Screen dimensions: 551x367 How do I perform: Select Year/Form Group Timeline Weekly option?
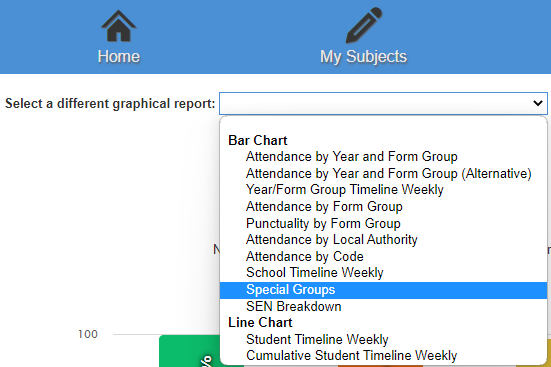383,190
